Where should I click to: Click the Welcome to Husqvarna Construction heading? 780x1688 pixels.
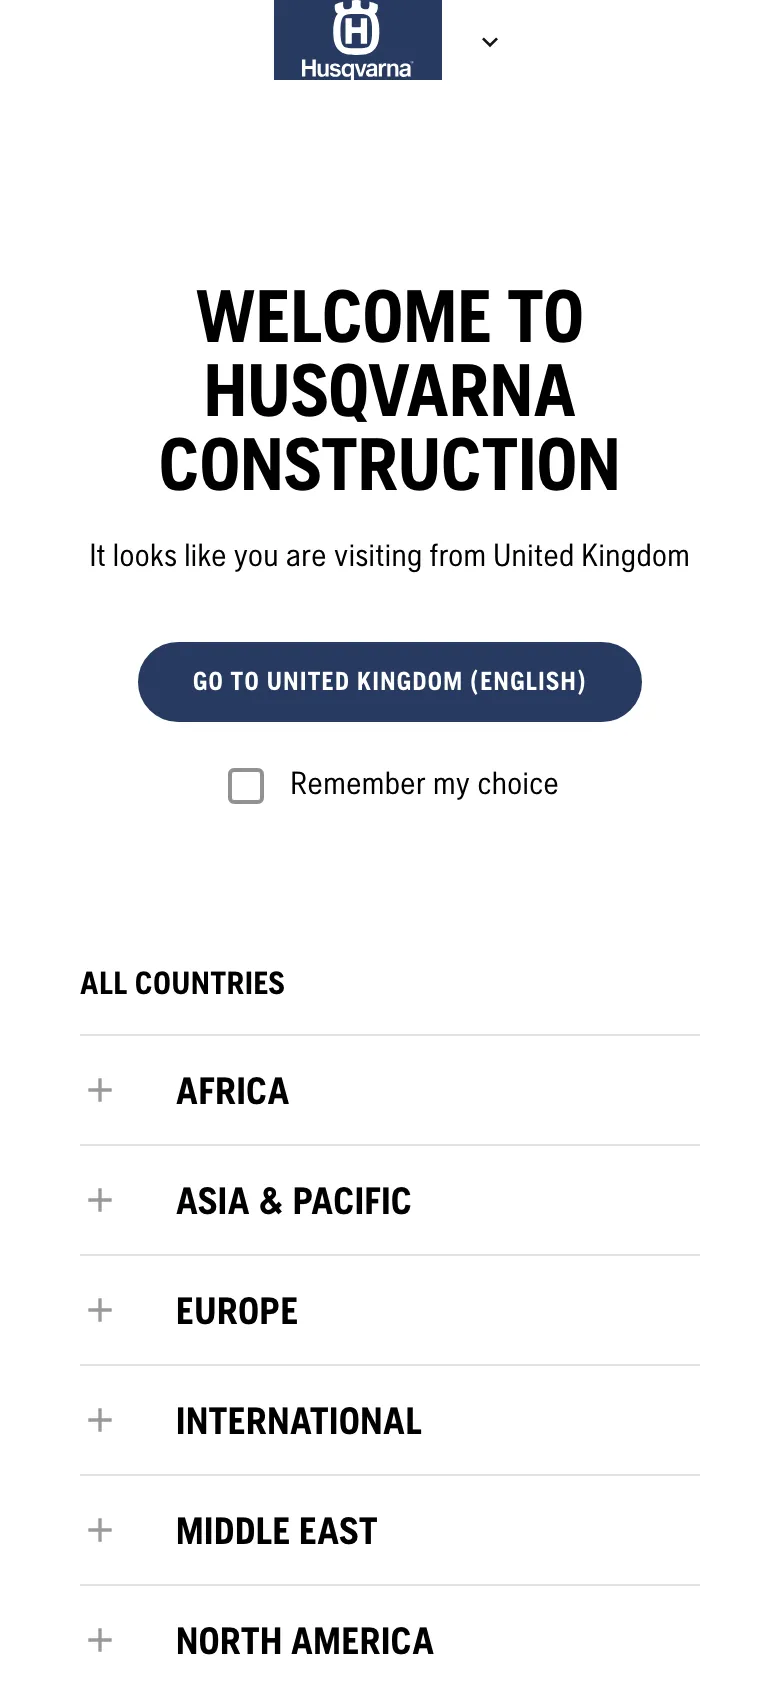coord(390,391)
